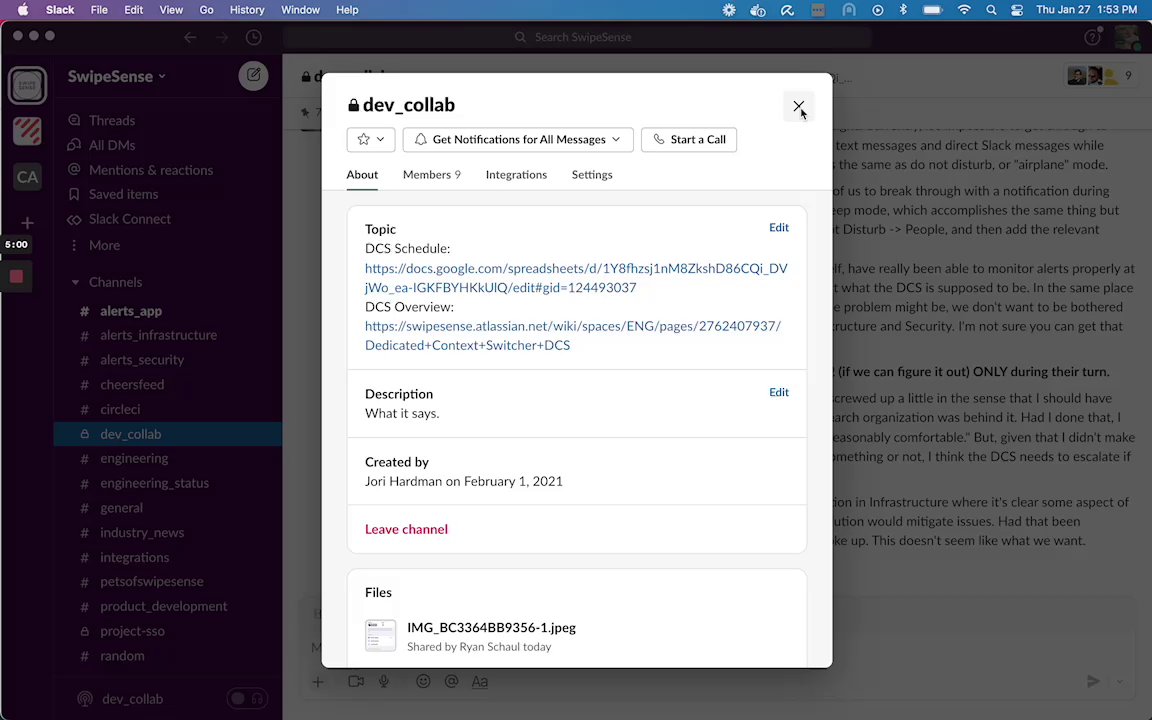The image size is (1152, 720).
Task: Switch to the Integrations tab
Action: [x=516, y=175]
